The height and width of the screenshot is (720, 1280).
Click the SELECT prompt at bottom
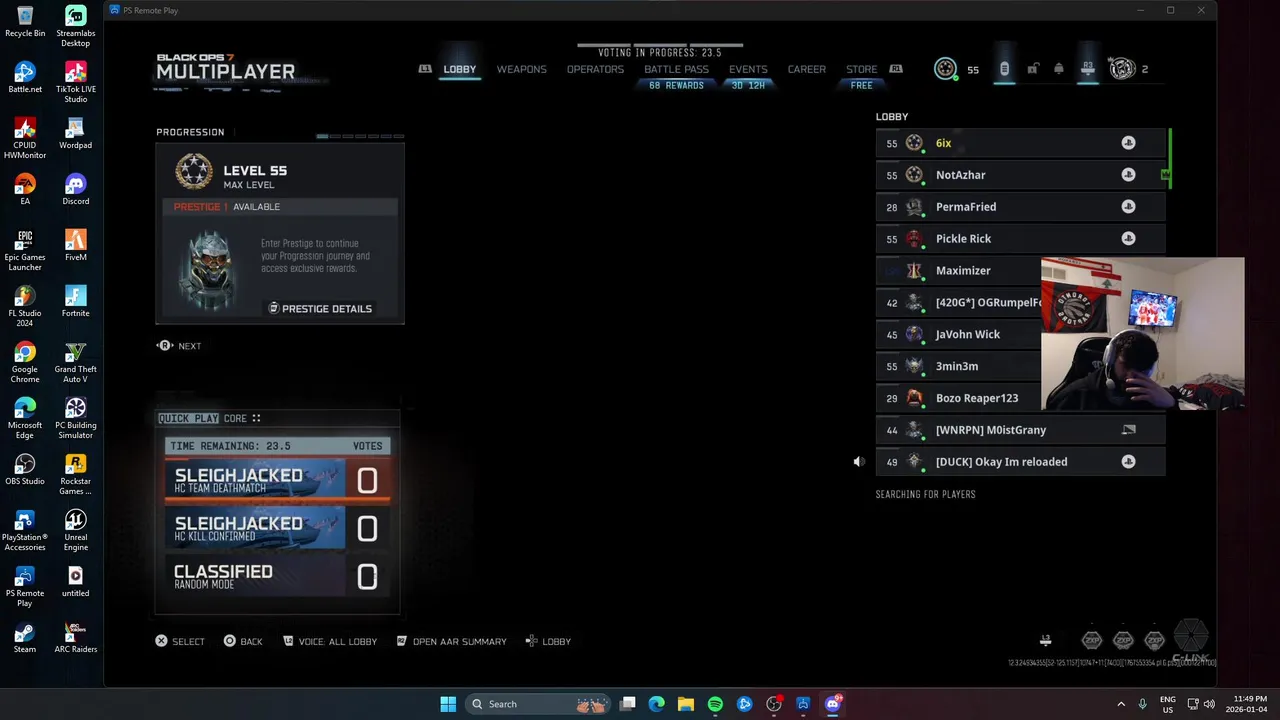pos(180,641)
